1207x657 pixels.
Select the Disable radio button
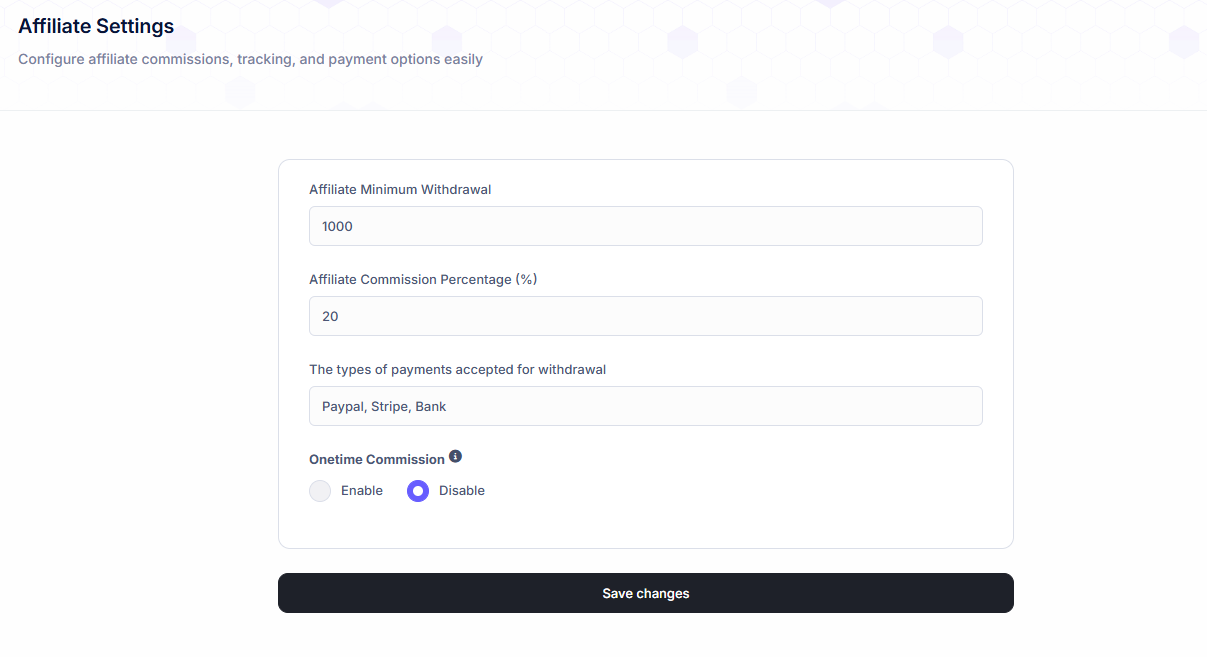418,491
